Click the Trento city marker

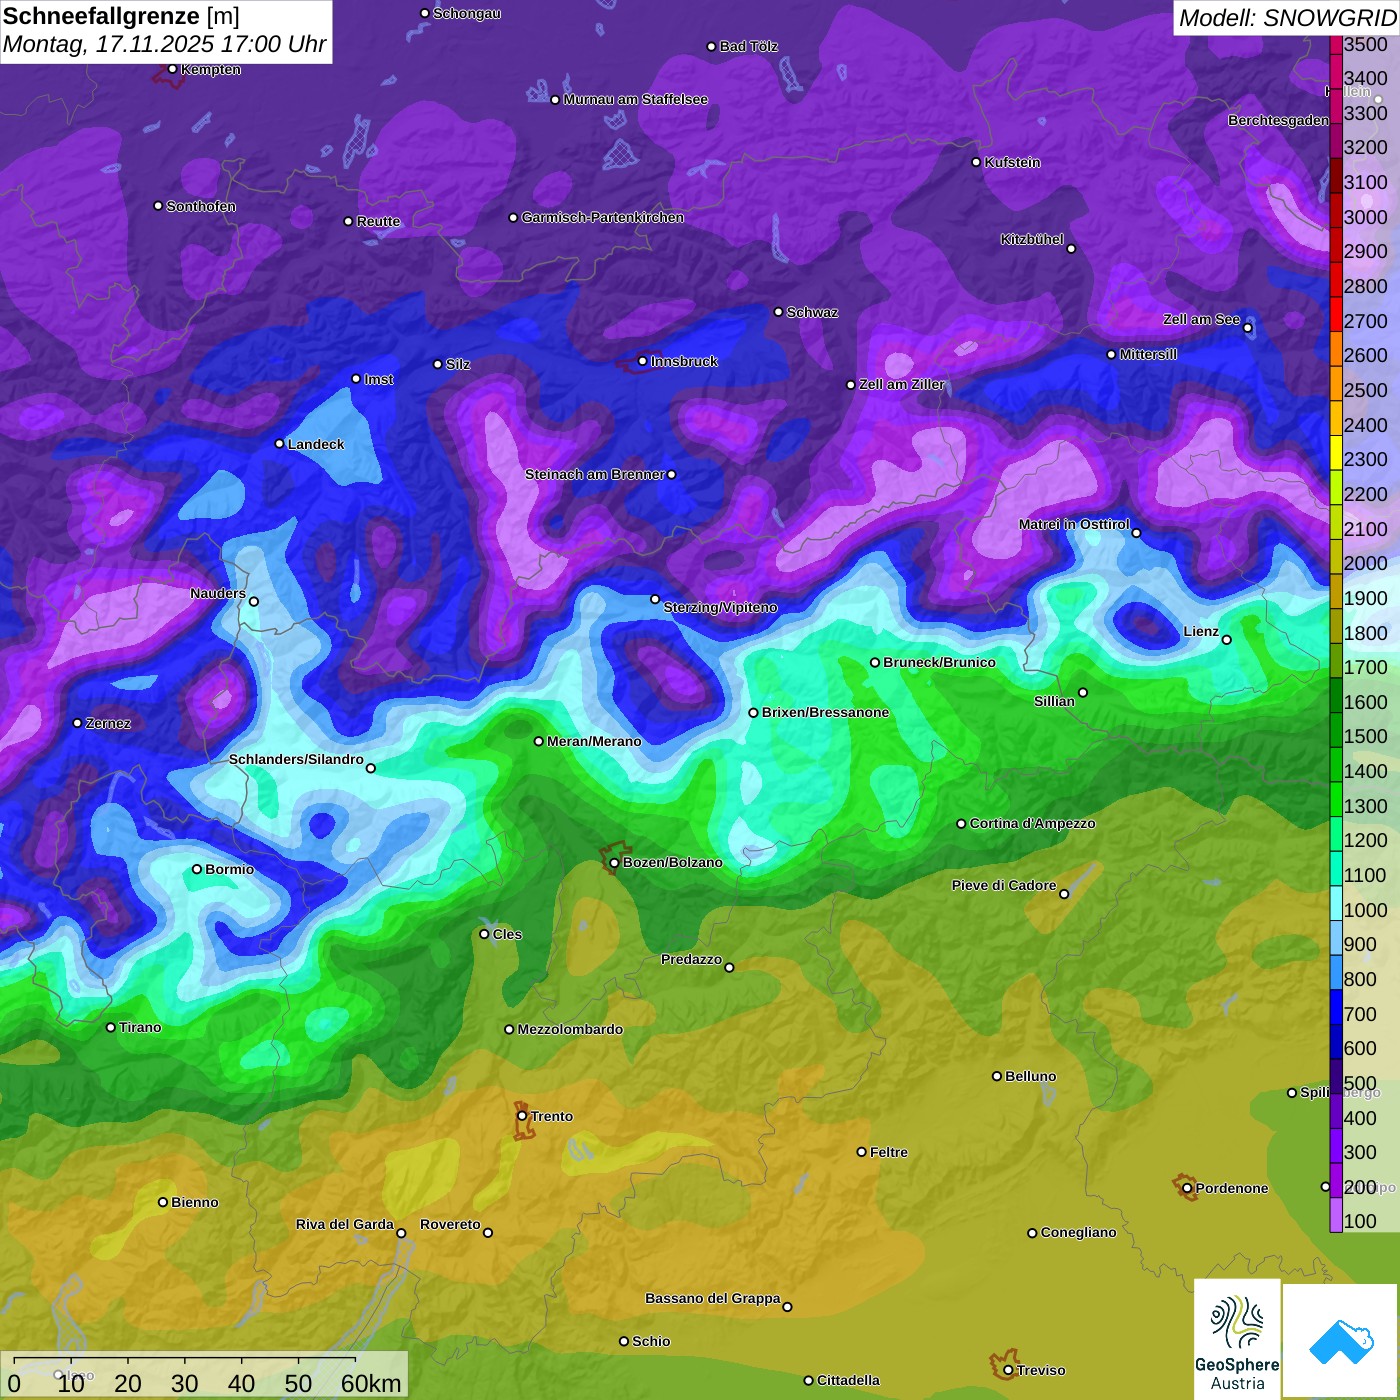[522, 1116]
